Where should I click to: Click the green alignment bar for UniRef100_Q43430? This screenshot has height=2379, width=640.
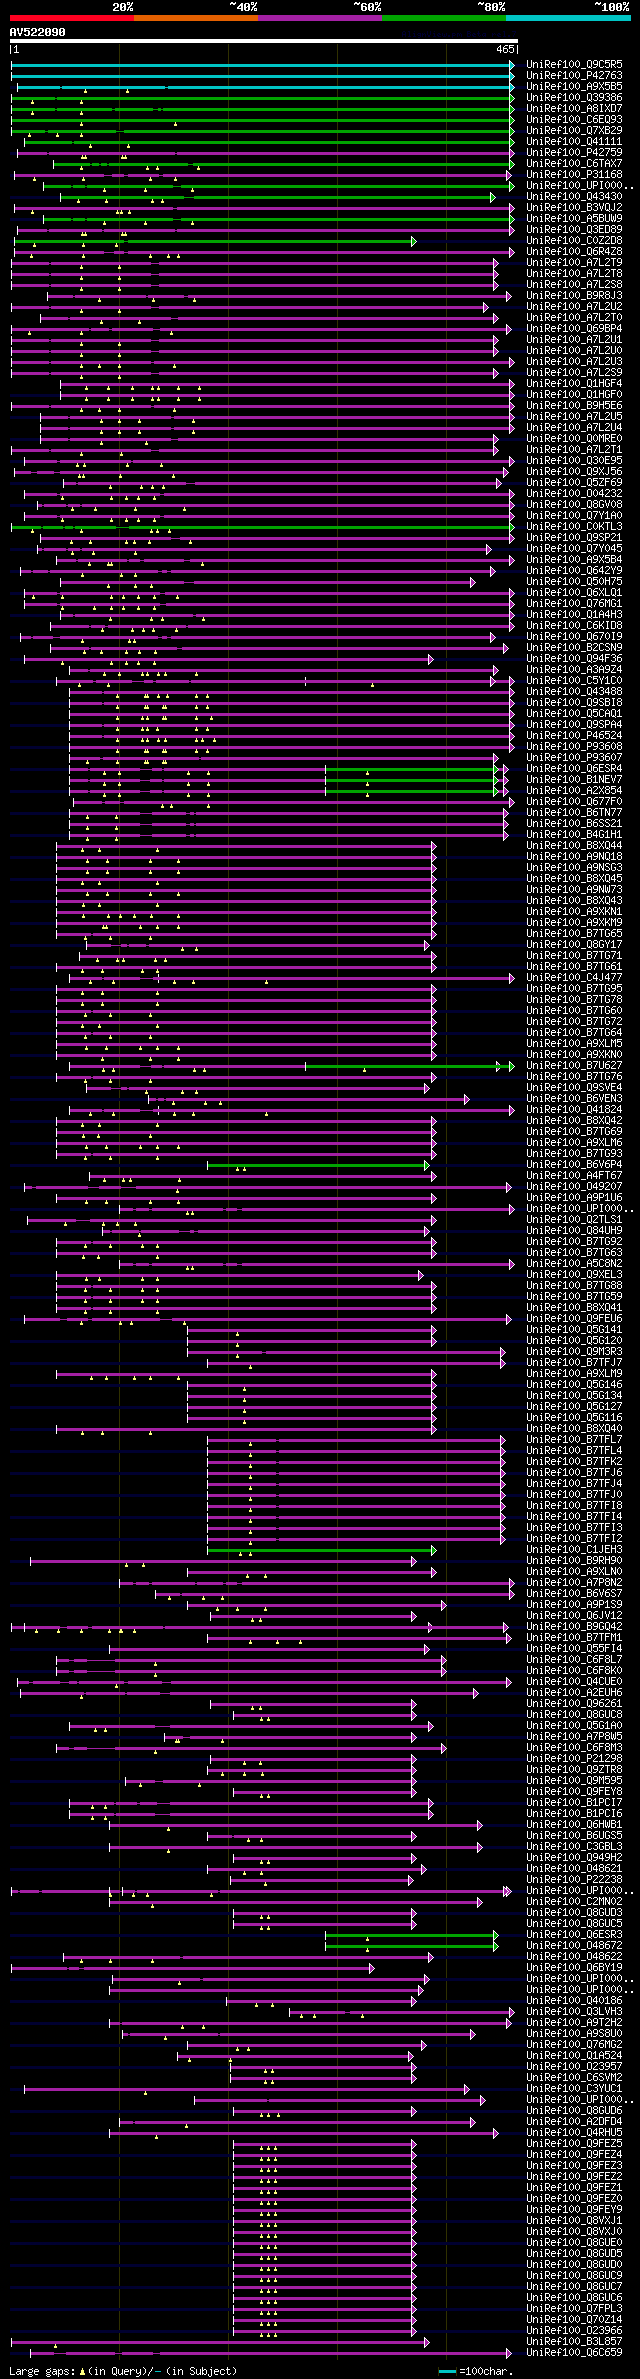pyautogui.click(x=277, y=196)
